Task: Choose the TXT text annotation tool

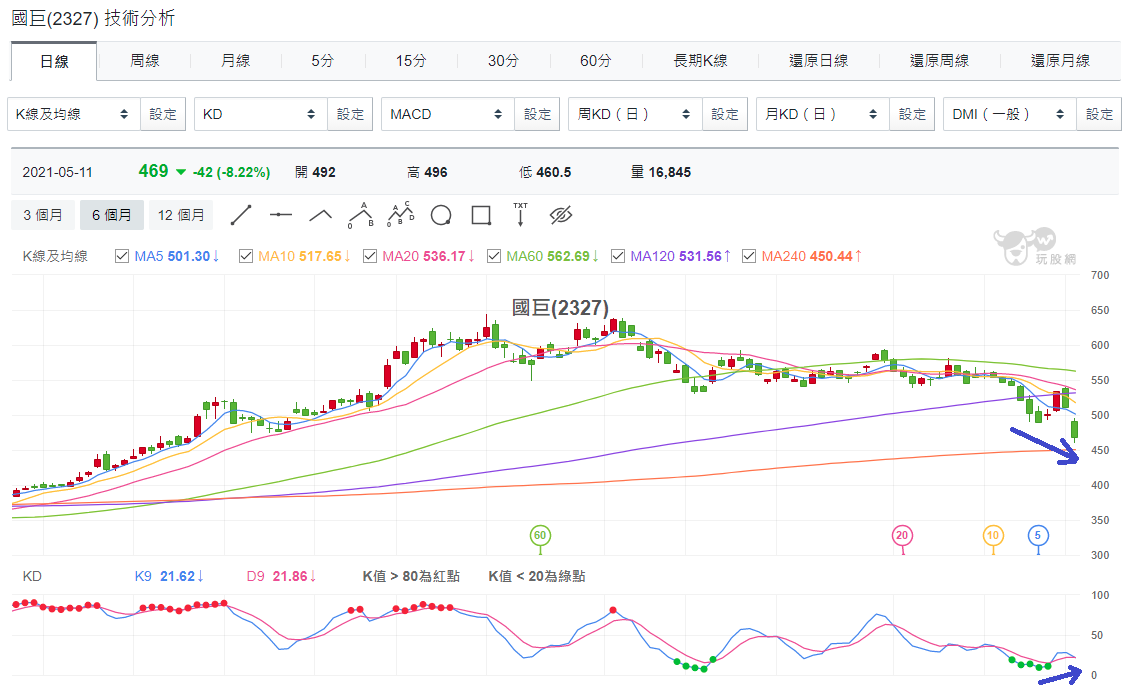Action: click(x=520, y=214)
